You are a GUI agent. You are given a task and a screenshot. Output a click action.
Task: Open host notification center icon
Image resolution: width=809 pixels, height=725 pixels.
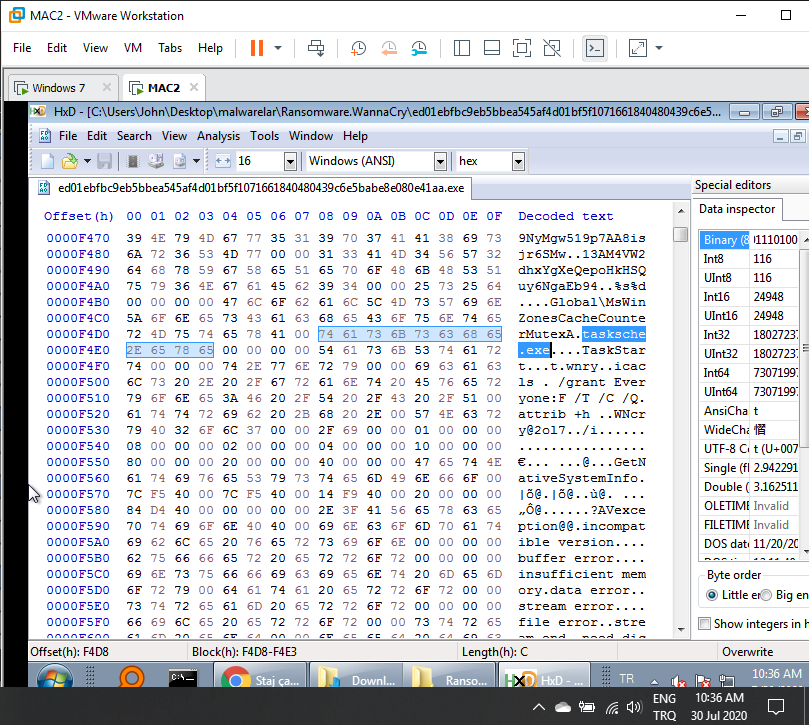click(x=775, y=706)
